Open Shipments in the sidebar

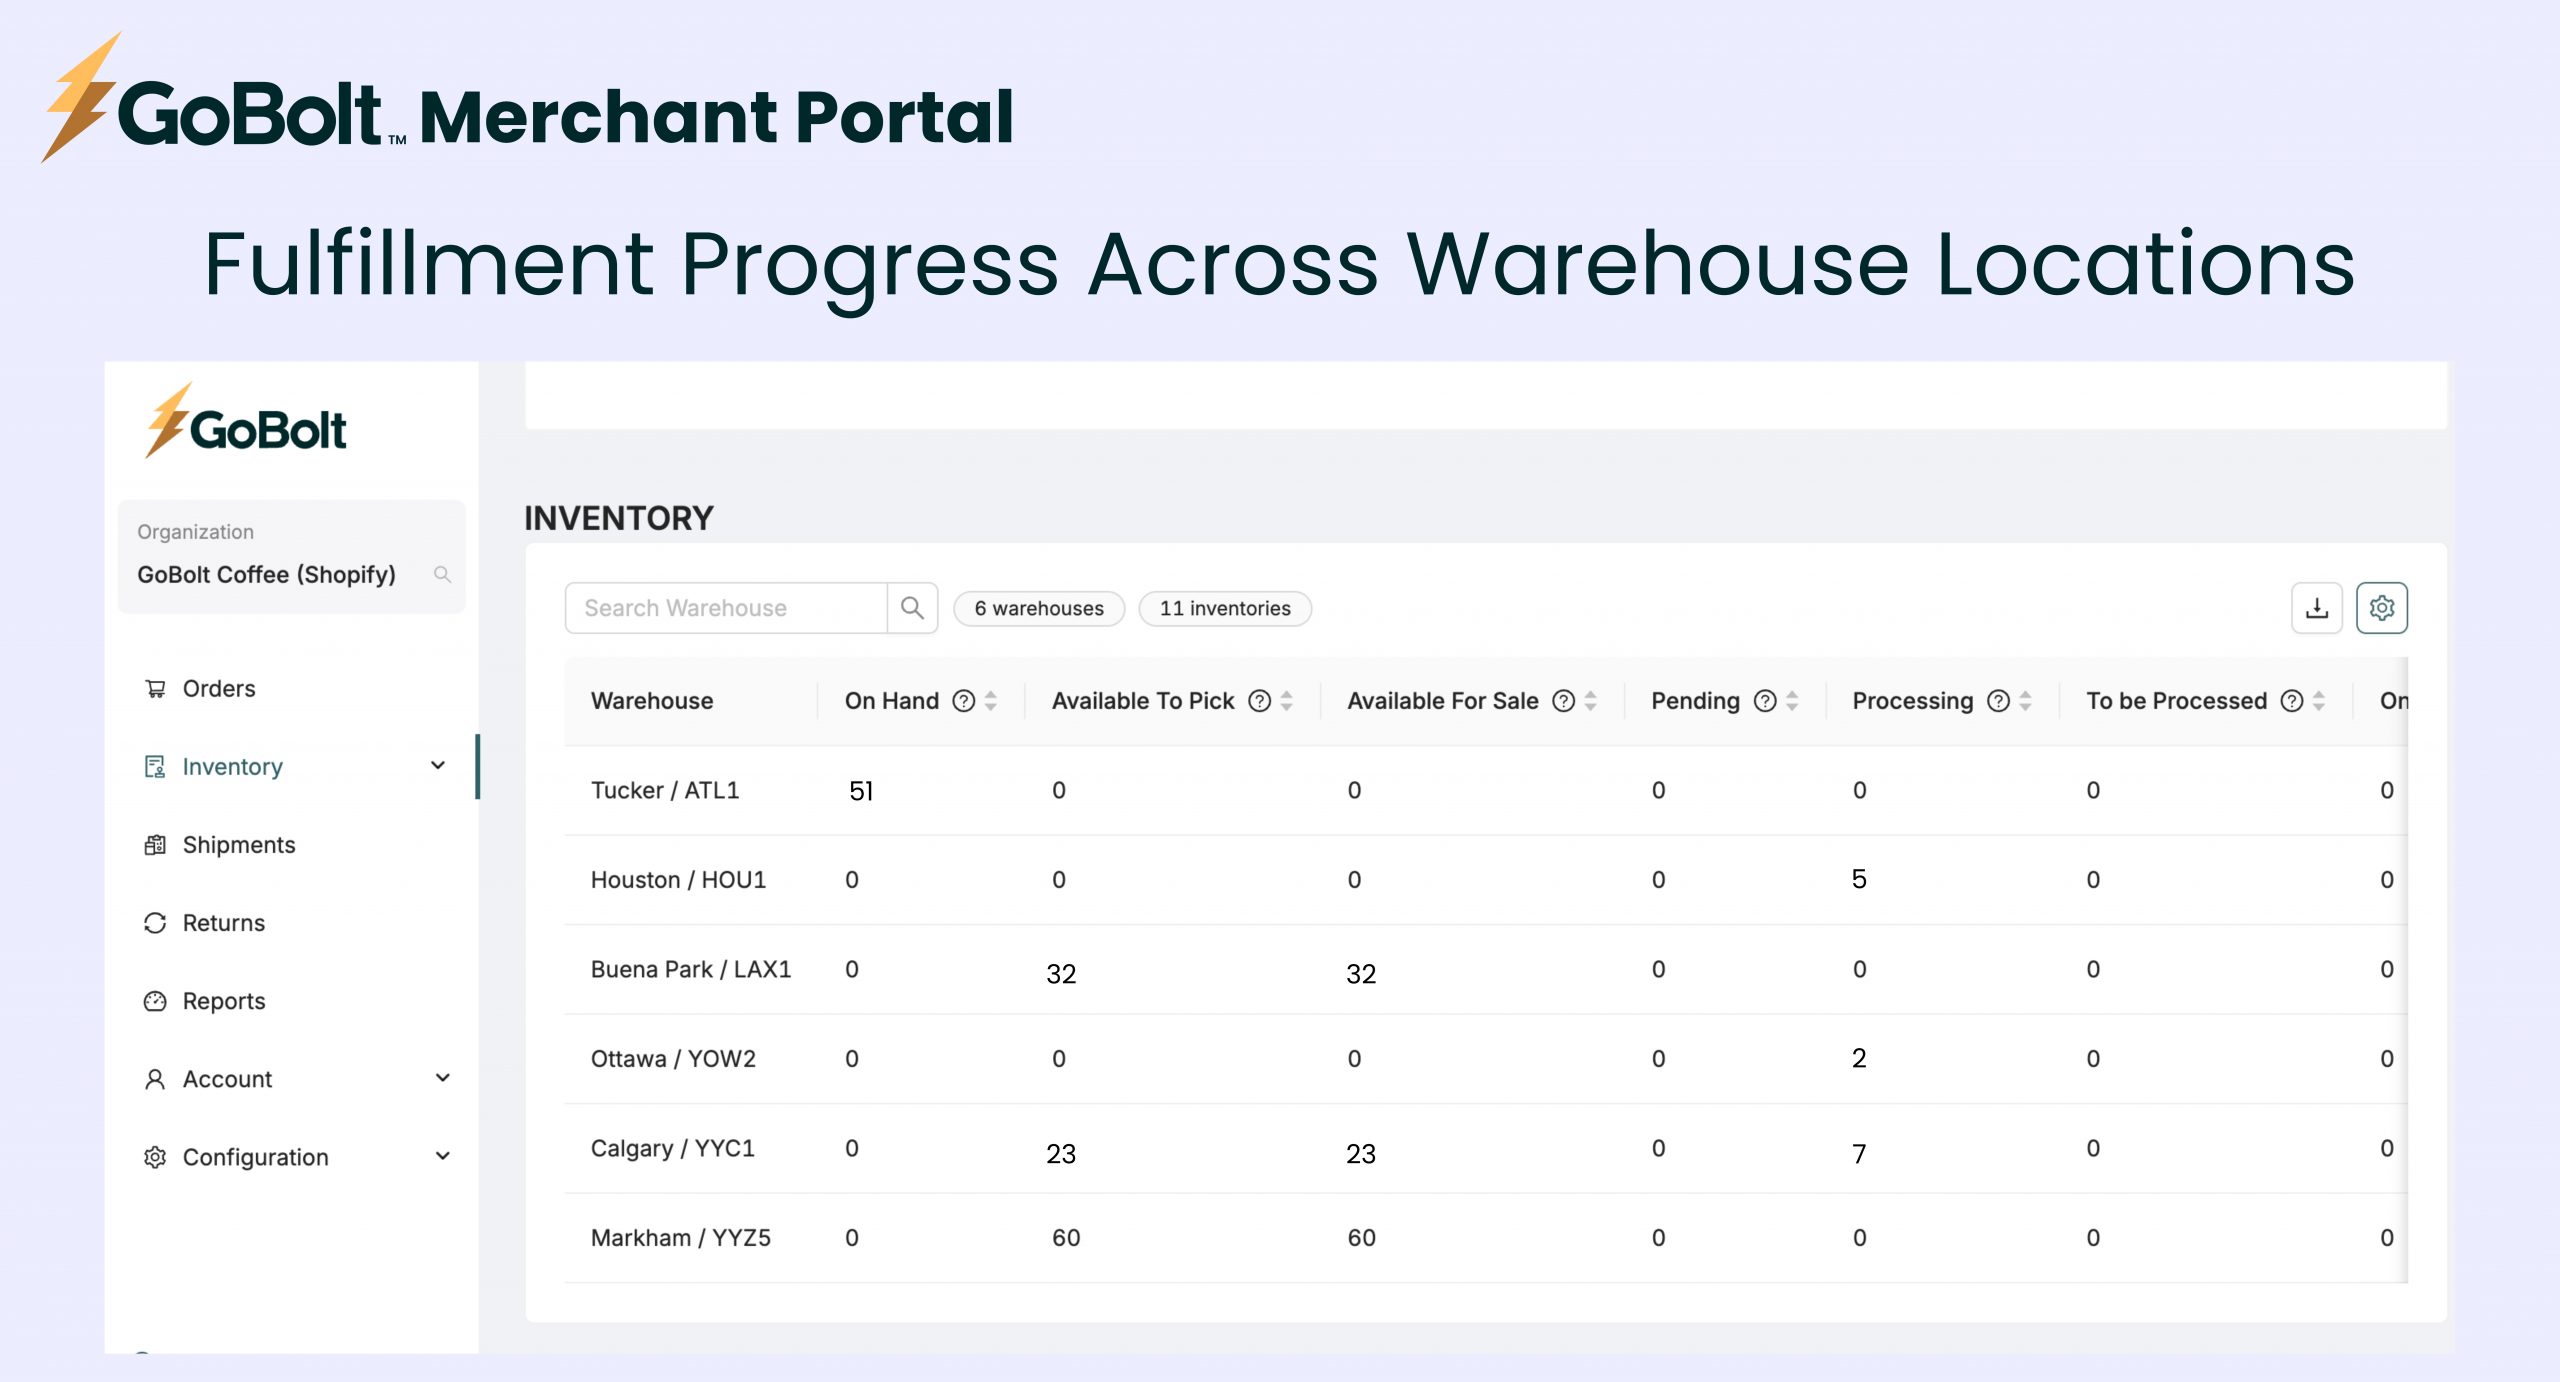239,844
